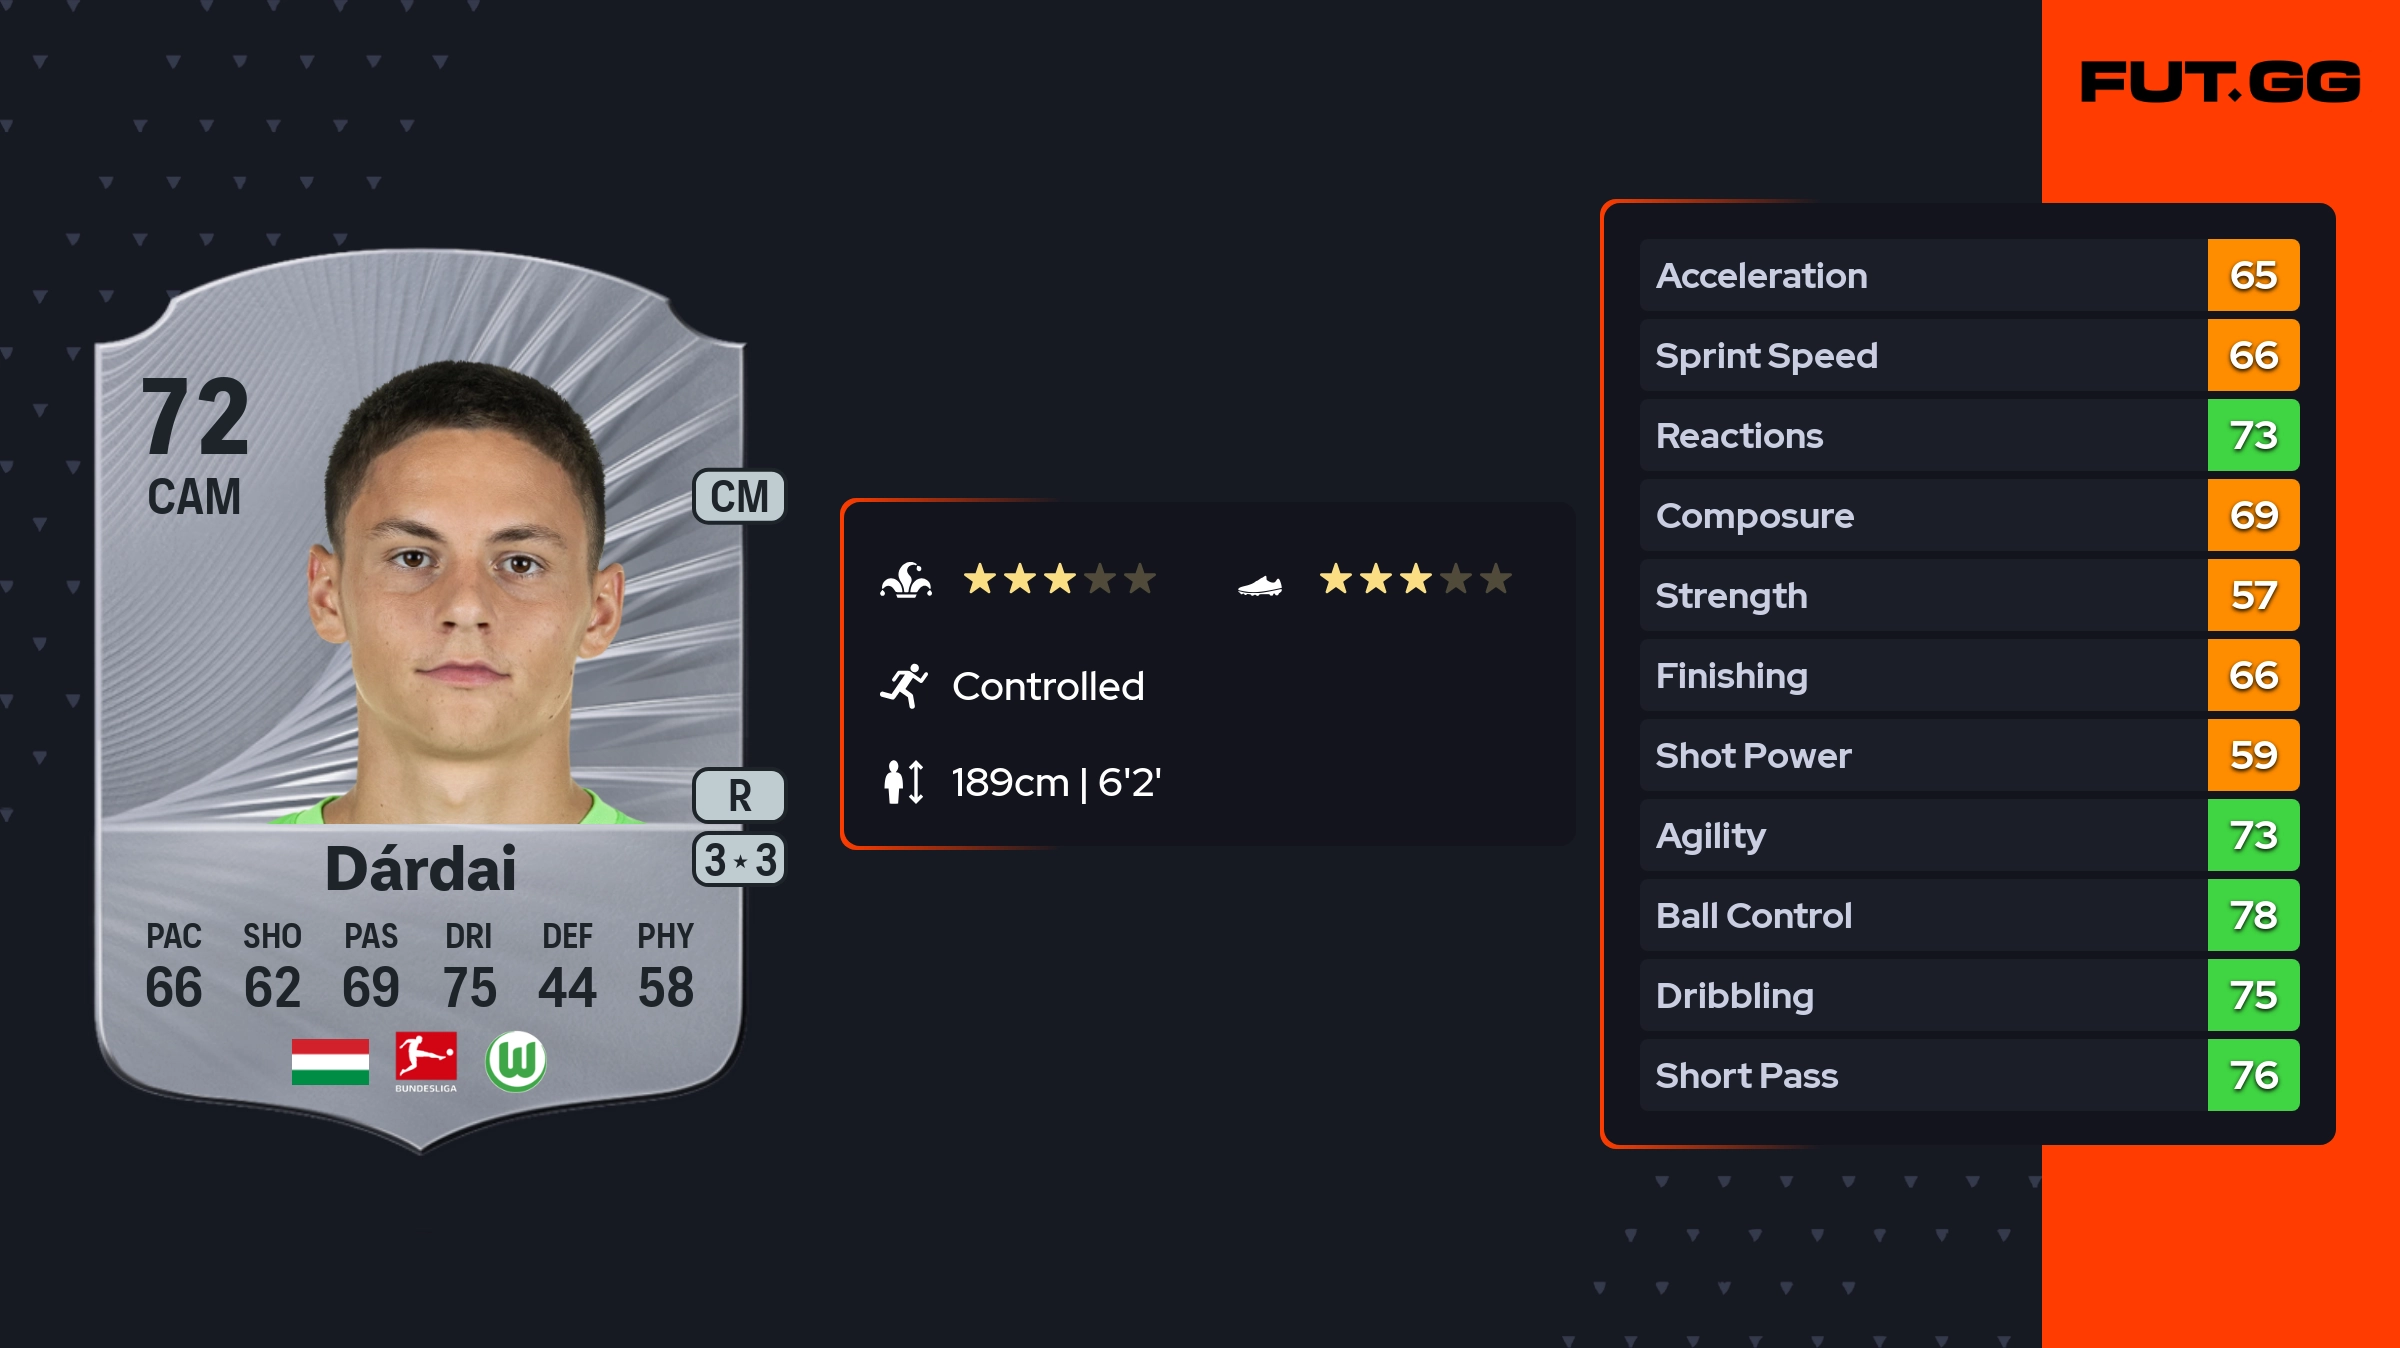This screenshot has height=1348, width=2400.
Task: Click the FUT.GG logo
Action: (2220, 82)
